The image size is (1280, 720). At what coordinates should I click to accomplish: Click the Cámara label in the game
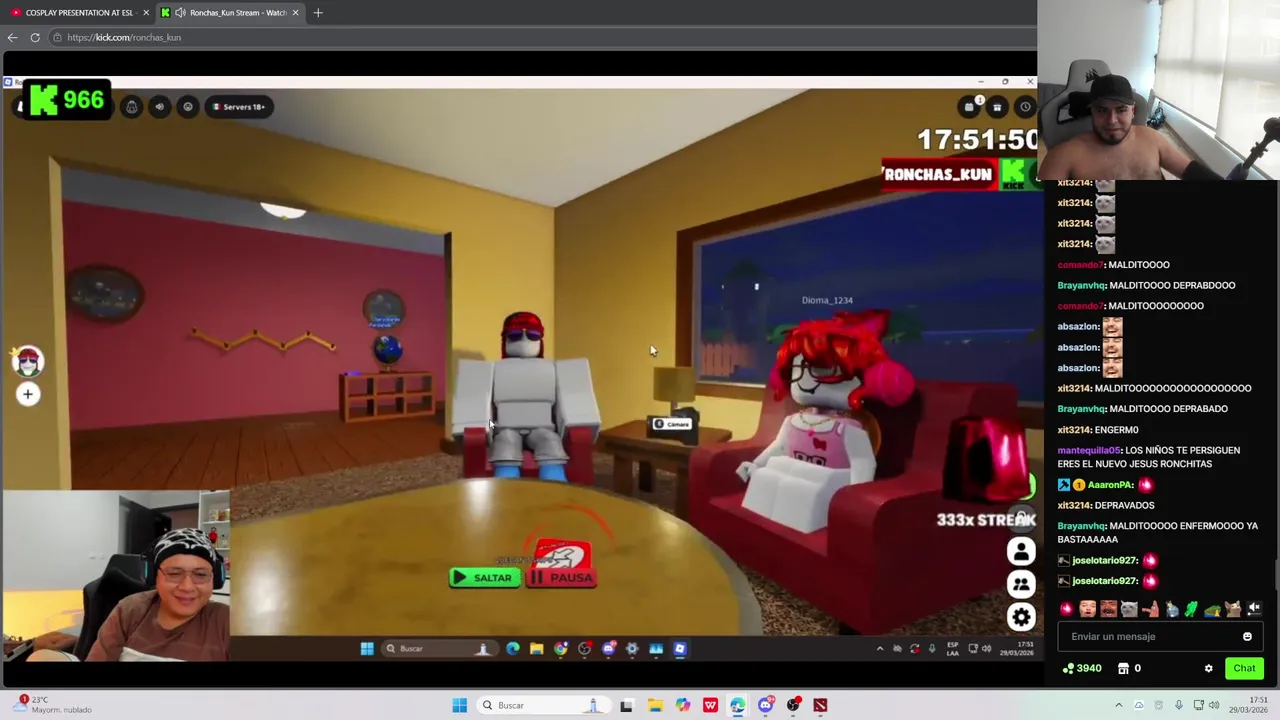click(x=672, y=424)
